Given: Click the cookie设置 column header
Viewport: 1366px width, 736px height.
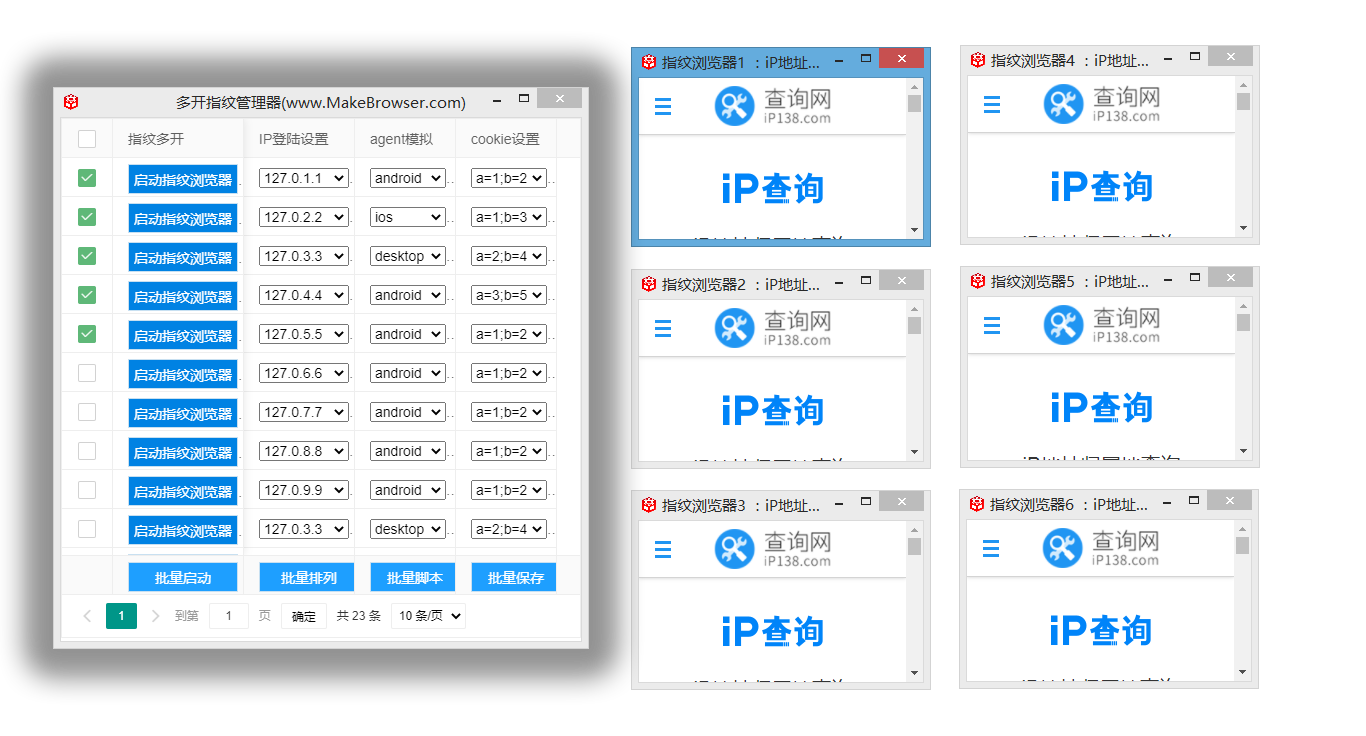Looking at the screenshot, I should [505, 139].
